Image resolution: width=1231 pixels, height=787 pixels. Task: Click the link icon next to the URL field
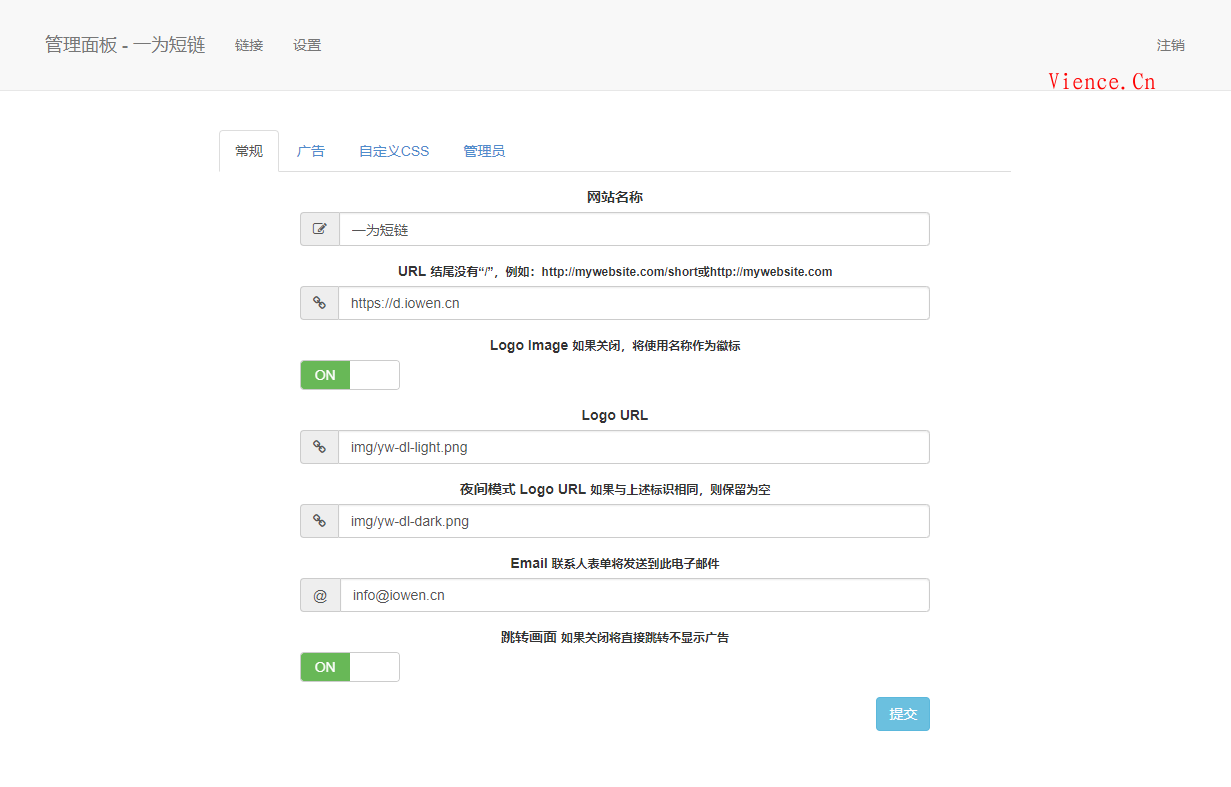pos(319,303)
